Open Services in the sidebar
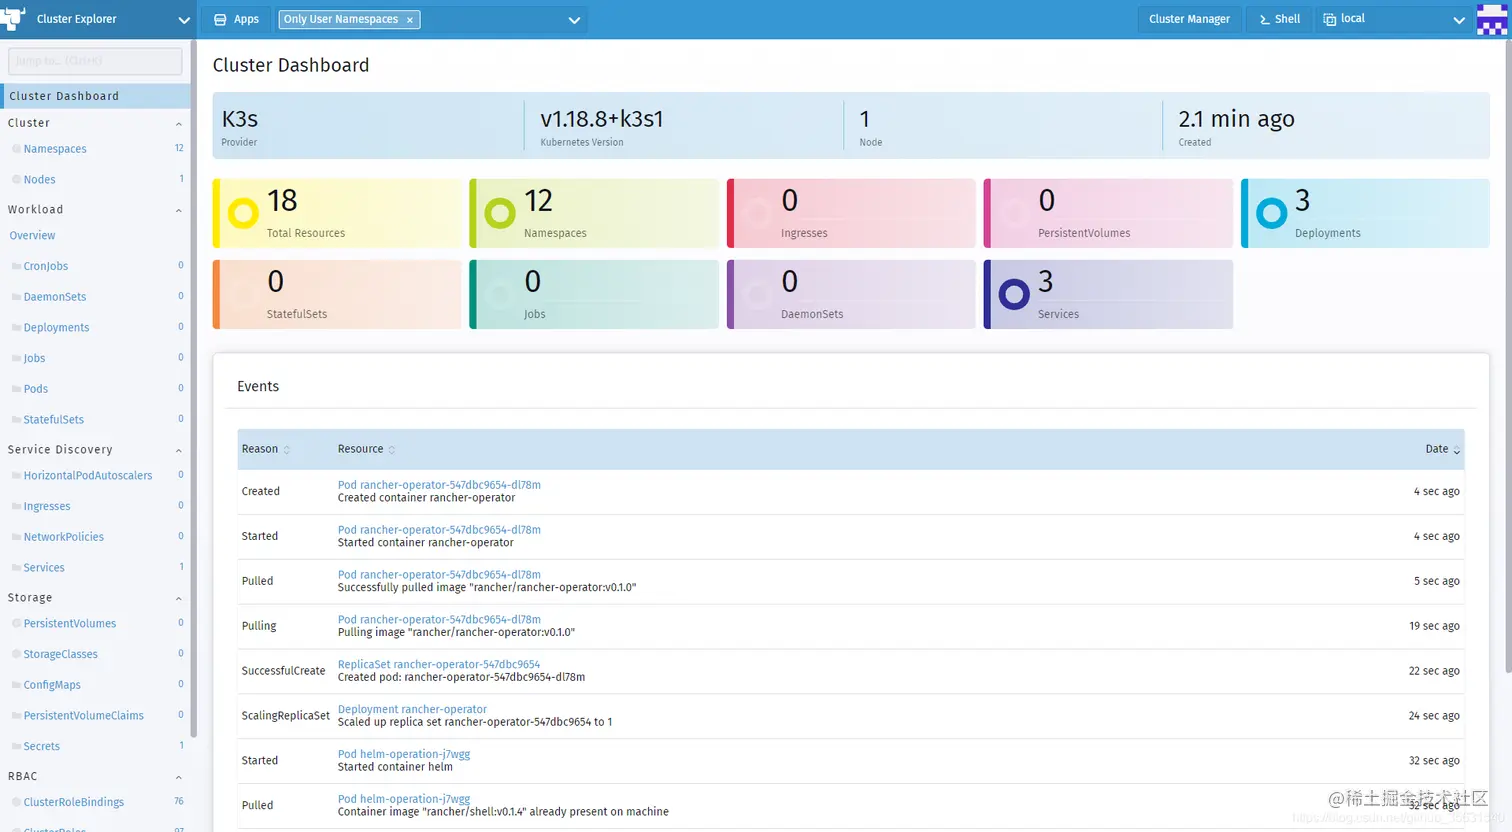 (44, 568)
